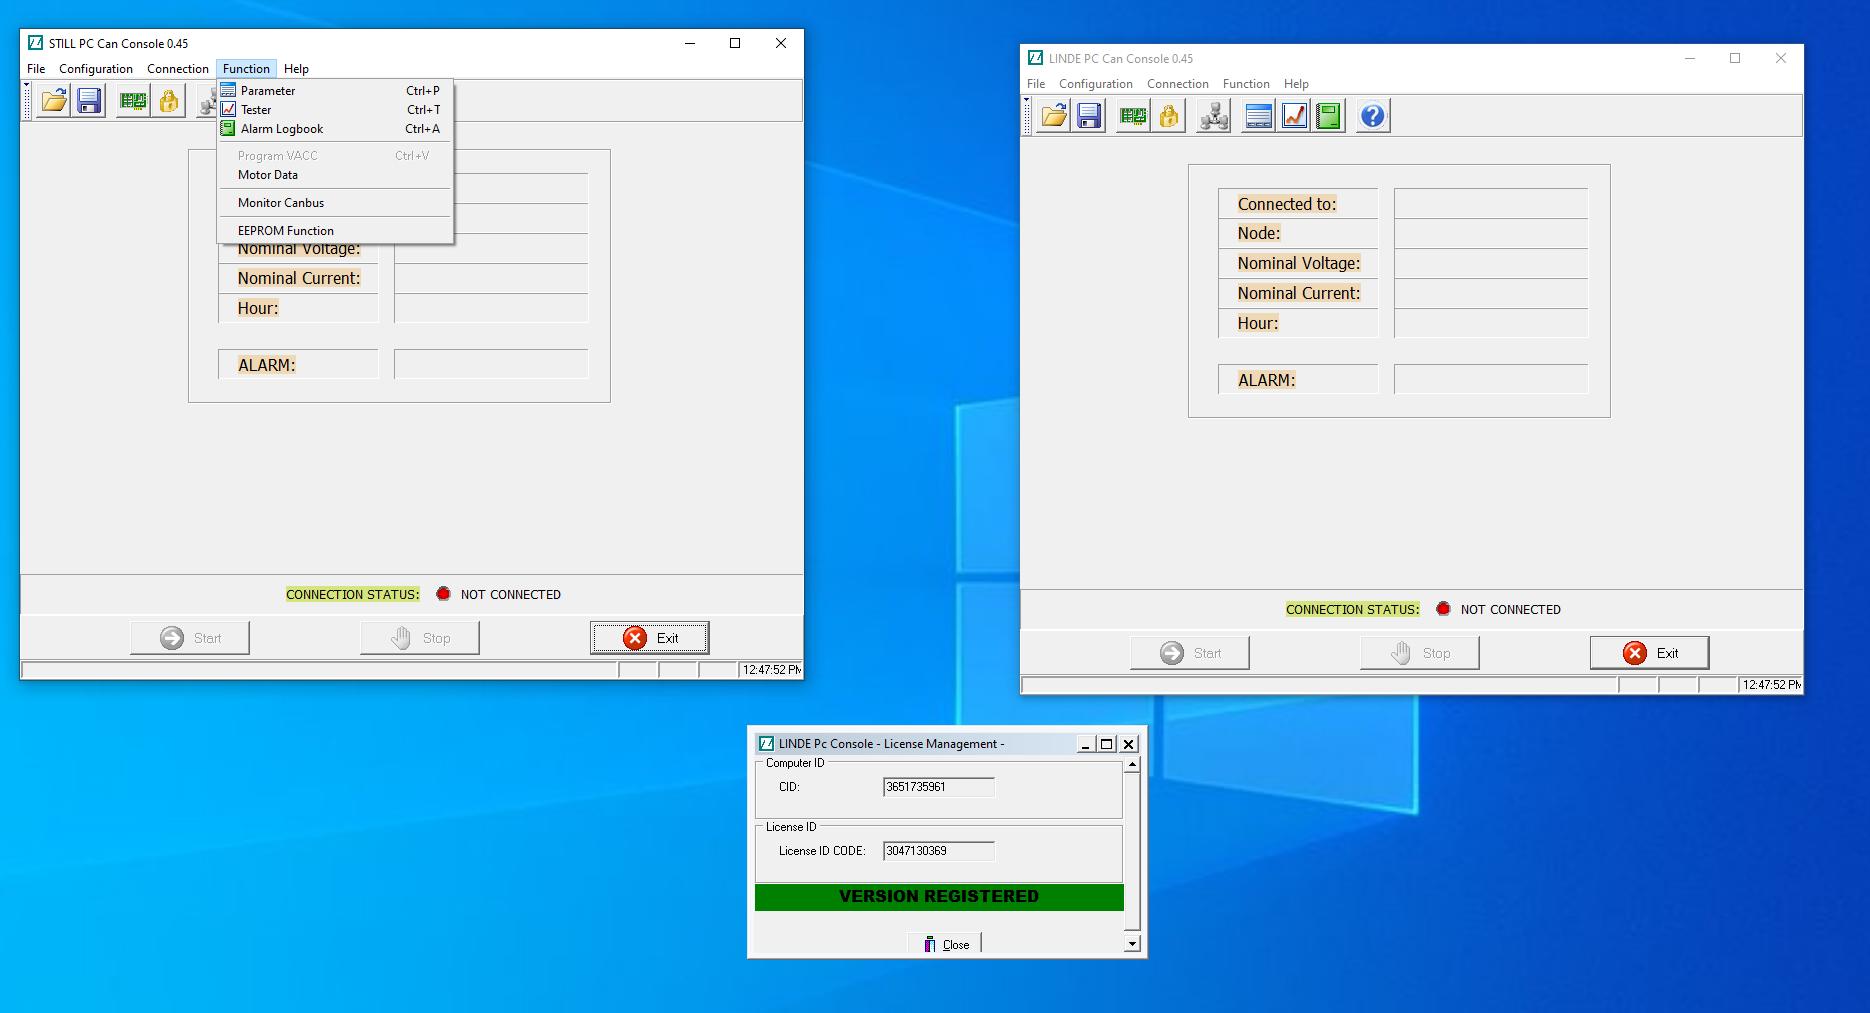Image resolution: width=1870 pixels, height=1013 pixels.
Task: Click Start button in STILL console
Action: click(x=190, y=638)
